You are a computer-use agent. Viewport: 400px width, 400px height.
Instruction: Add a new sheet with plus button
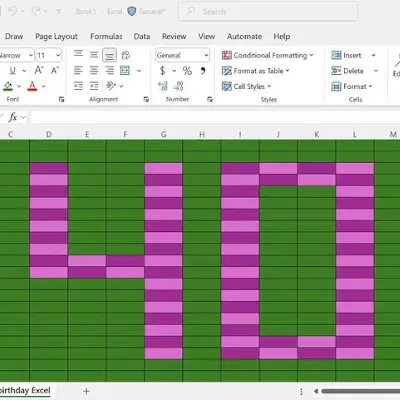(x=86, y=391)
